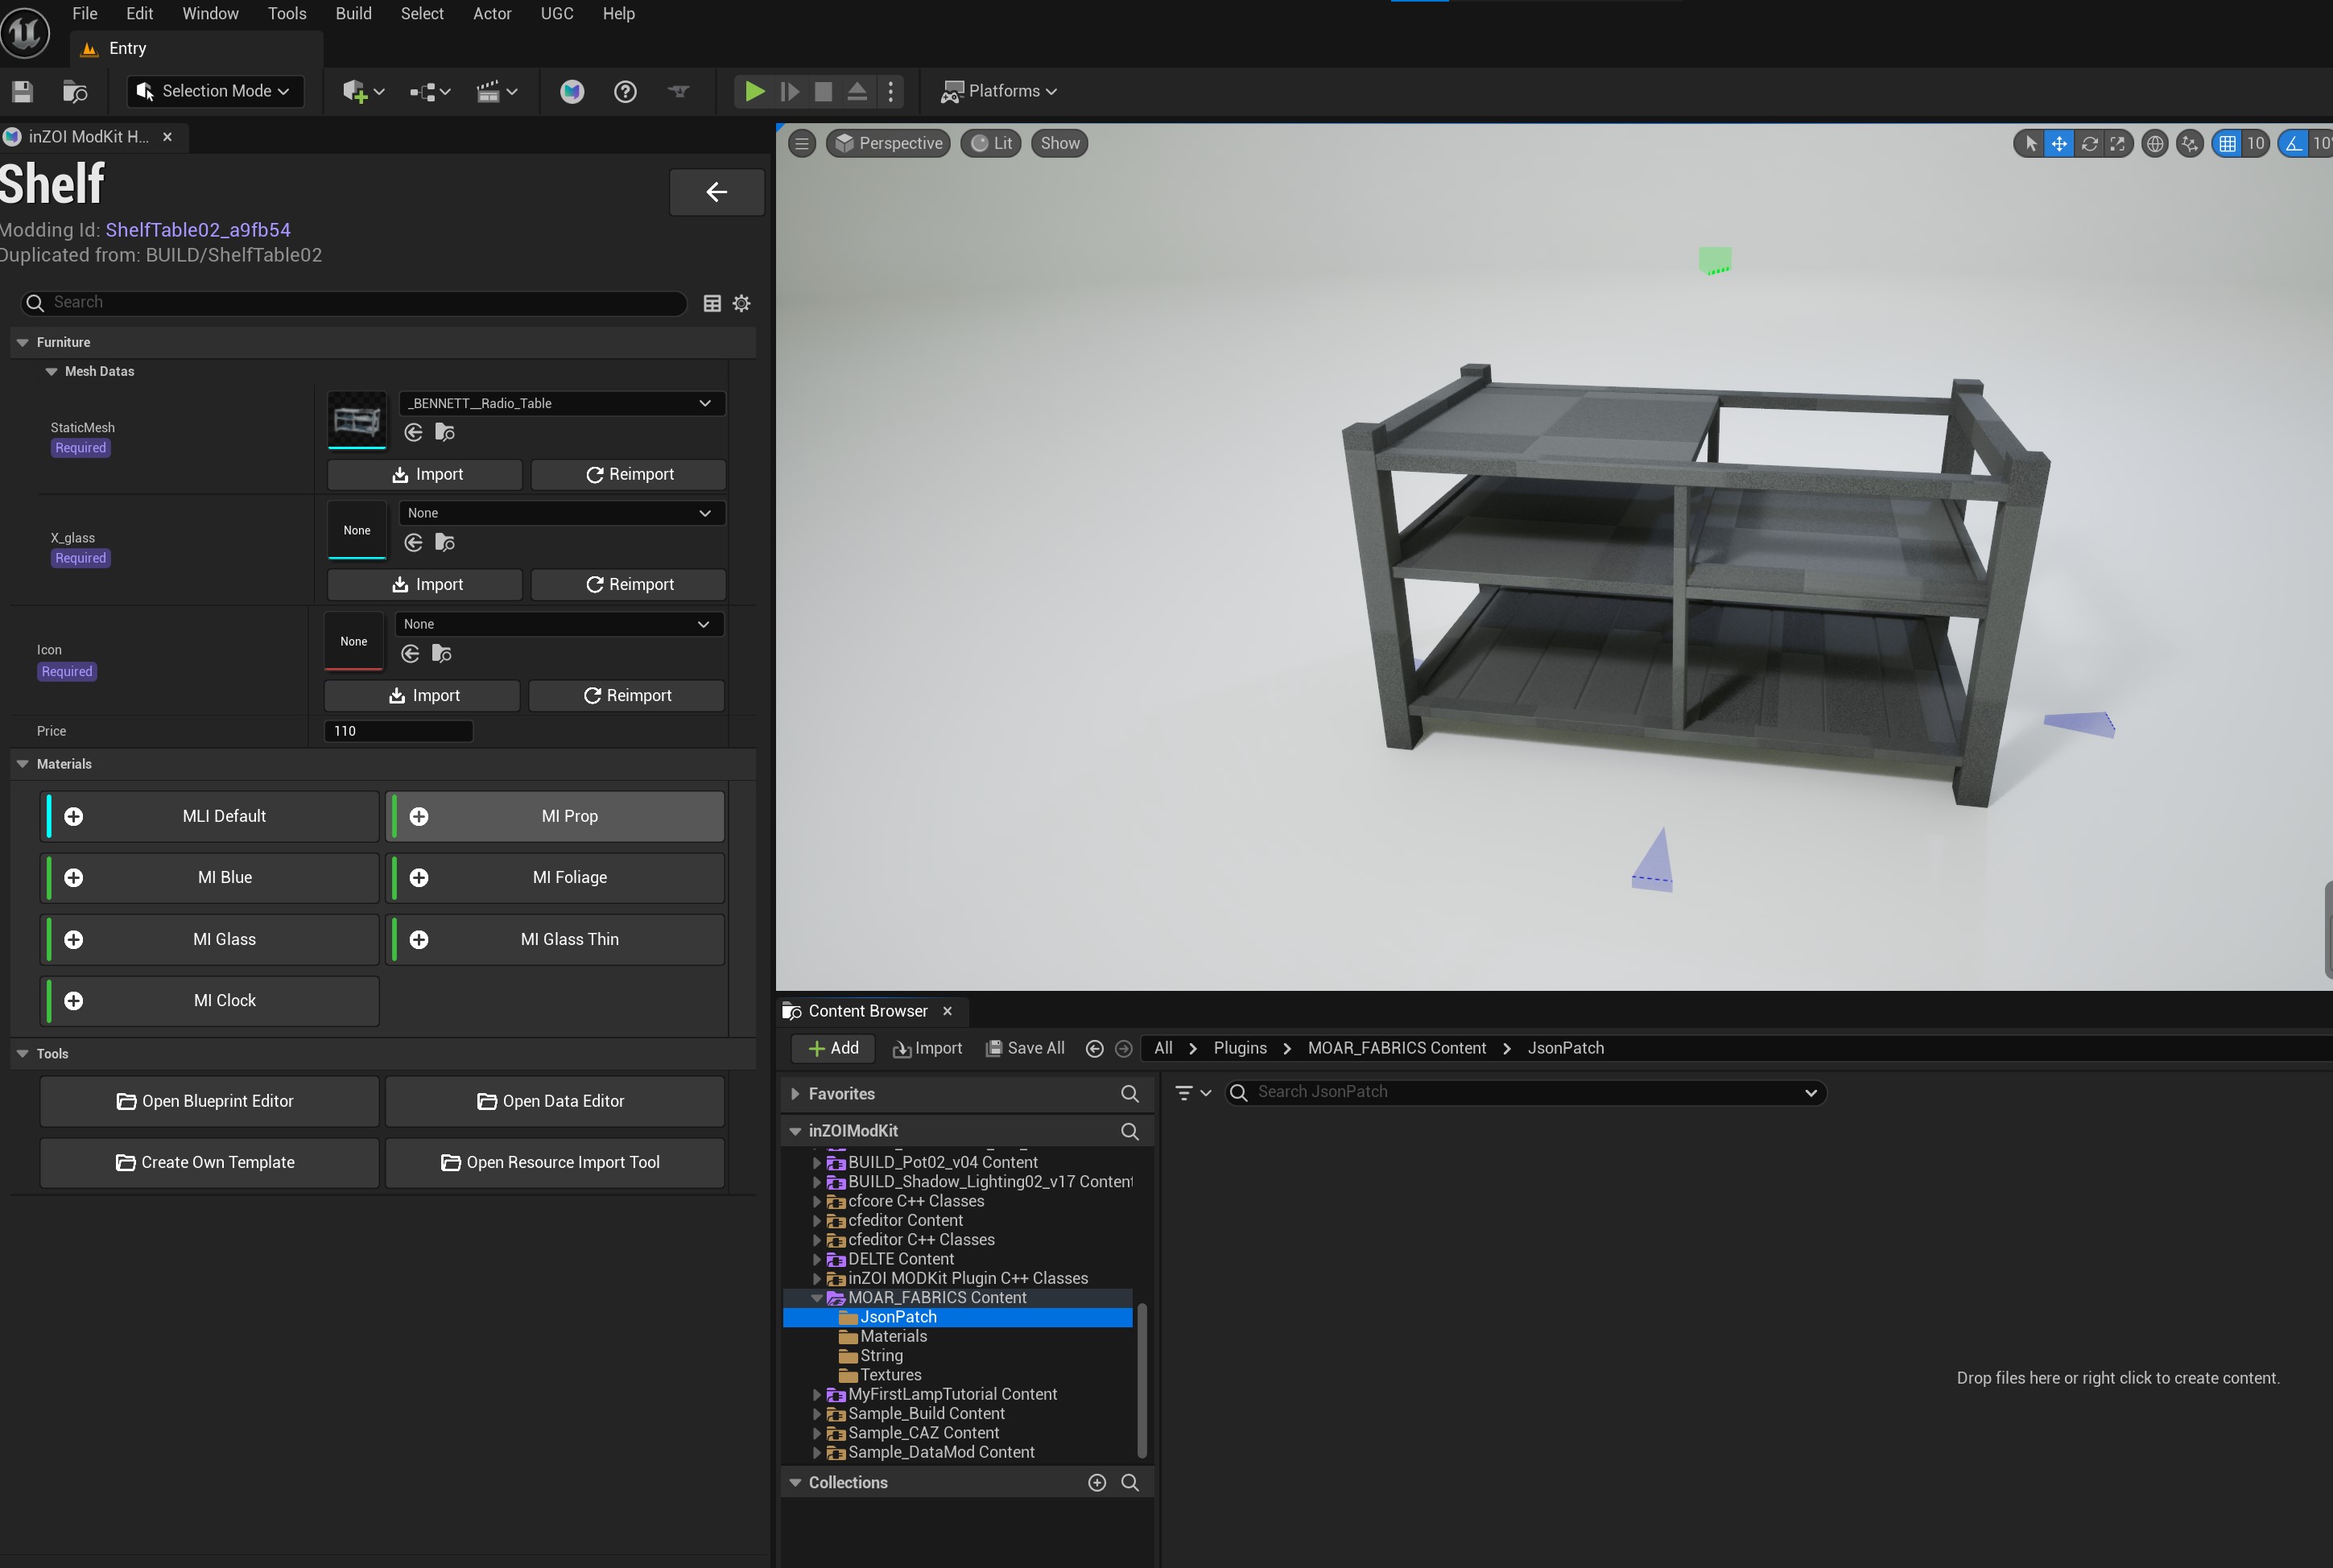The image size is (2333, 1568).
Task: Open the Perspective view dropdown
Action: (x=888, y=144)
